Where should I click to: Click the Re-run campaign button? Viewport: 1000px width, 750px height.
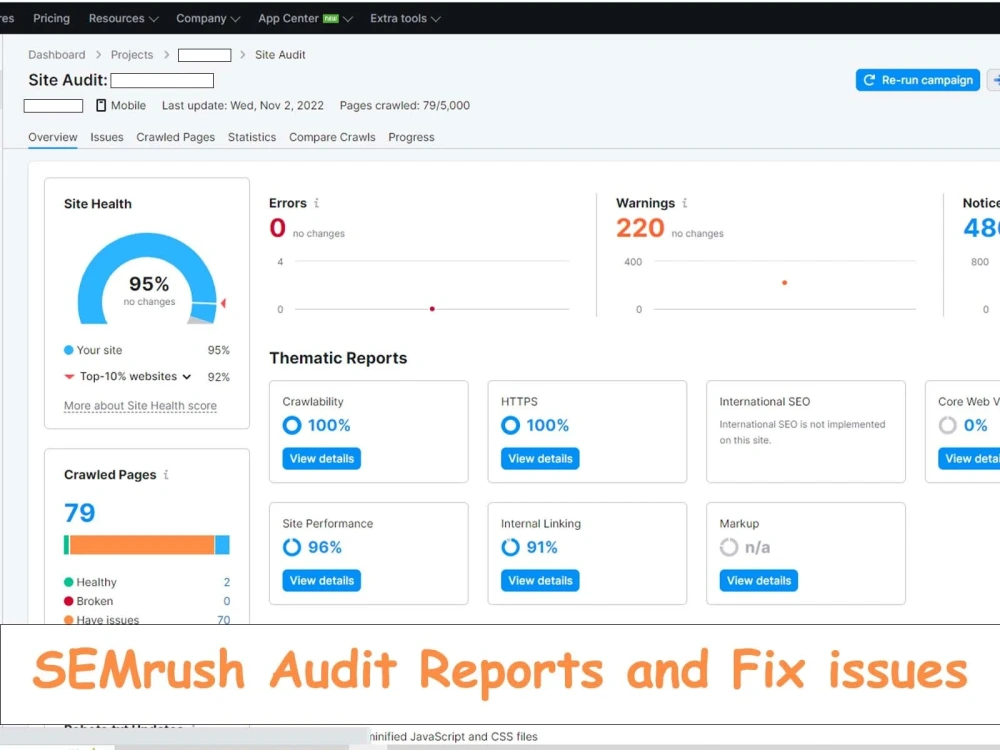point(918,80)
